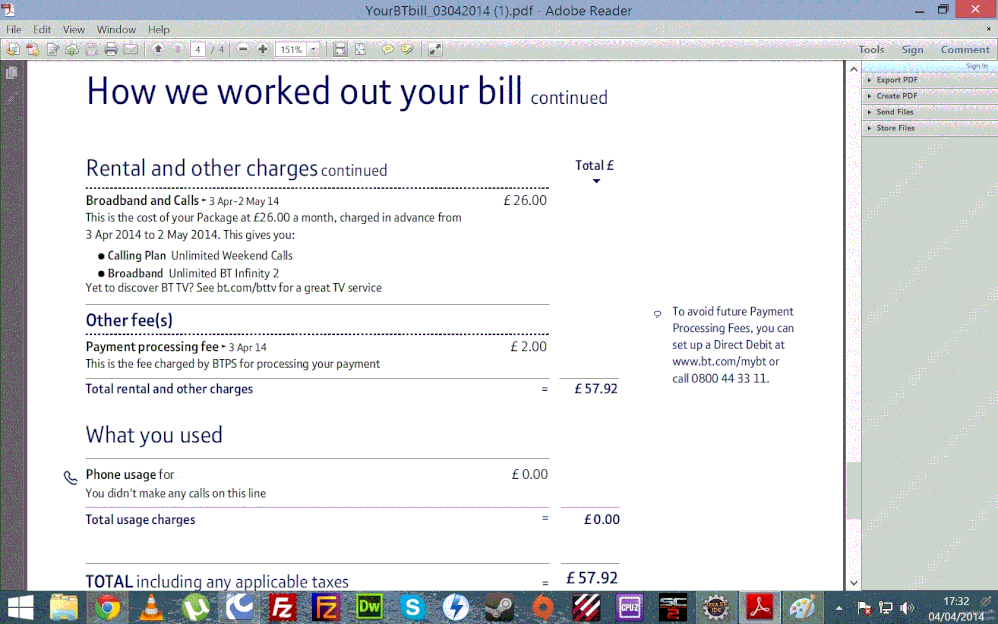Viewport: 998px width, 624px height.
Task: Open the View menu
Action: (x=74, y=29)
